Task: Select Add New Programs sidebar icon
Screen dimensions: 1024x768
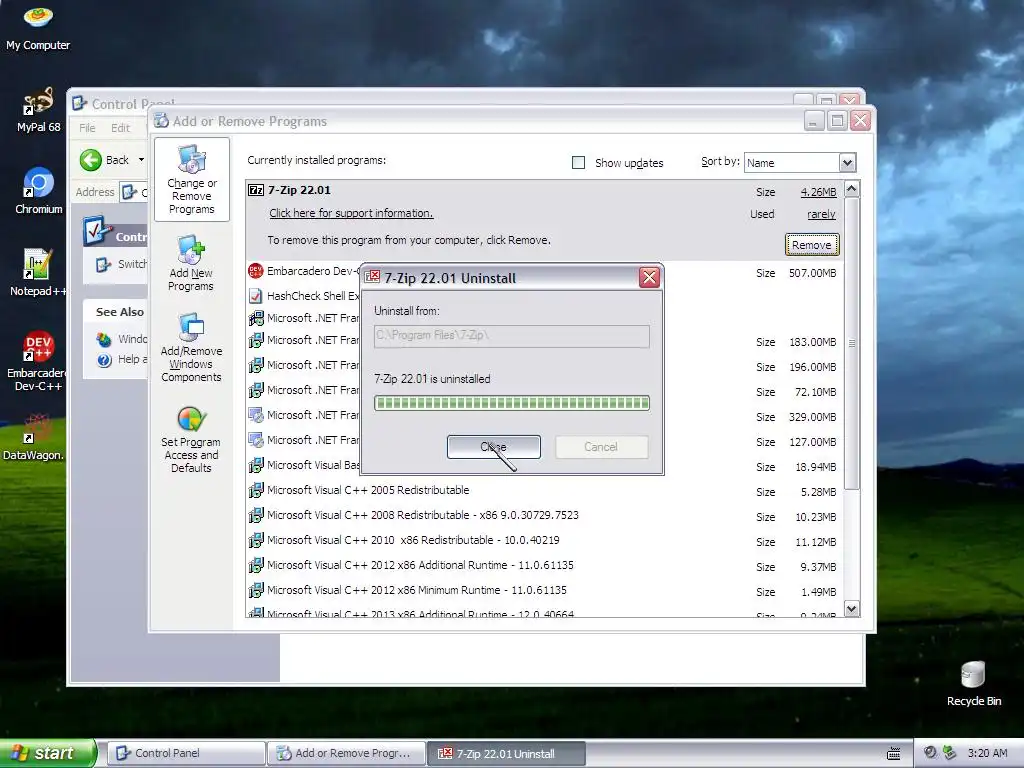Action: (191, 263)
